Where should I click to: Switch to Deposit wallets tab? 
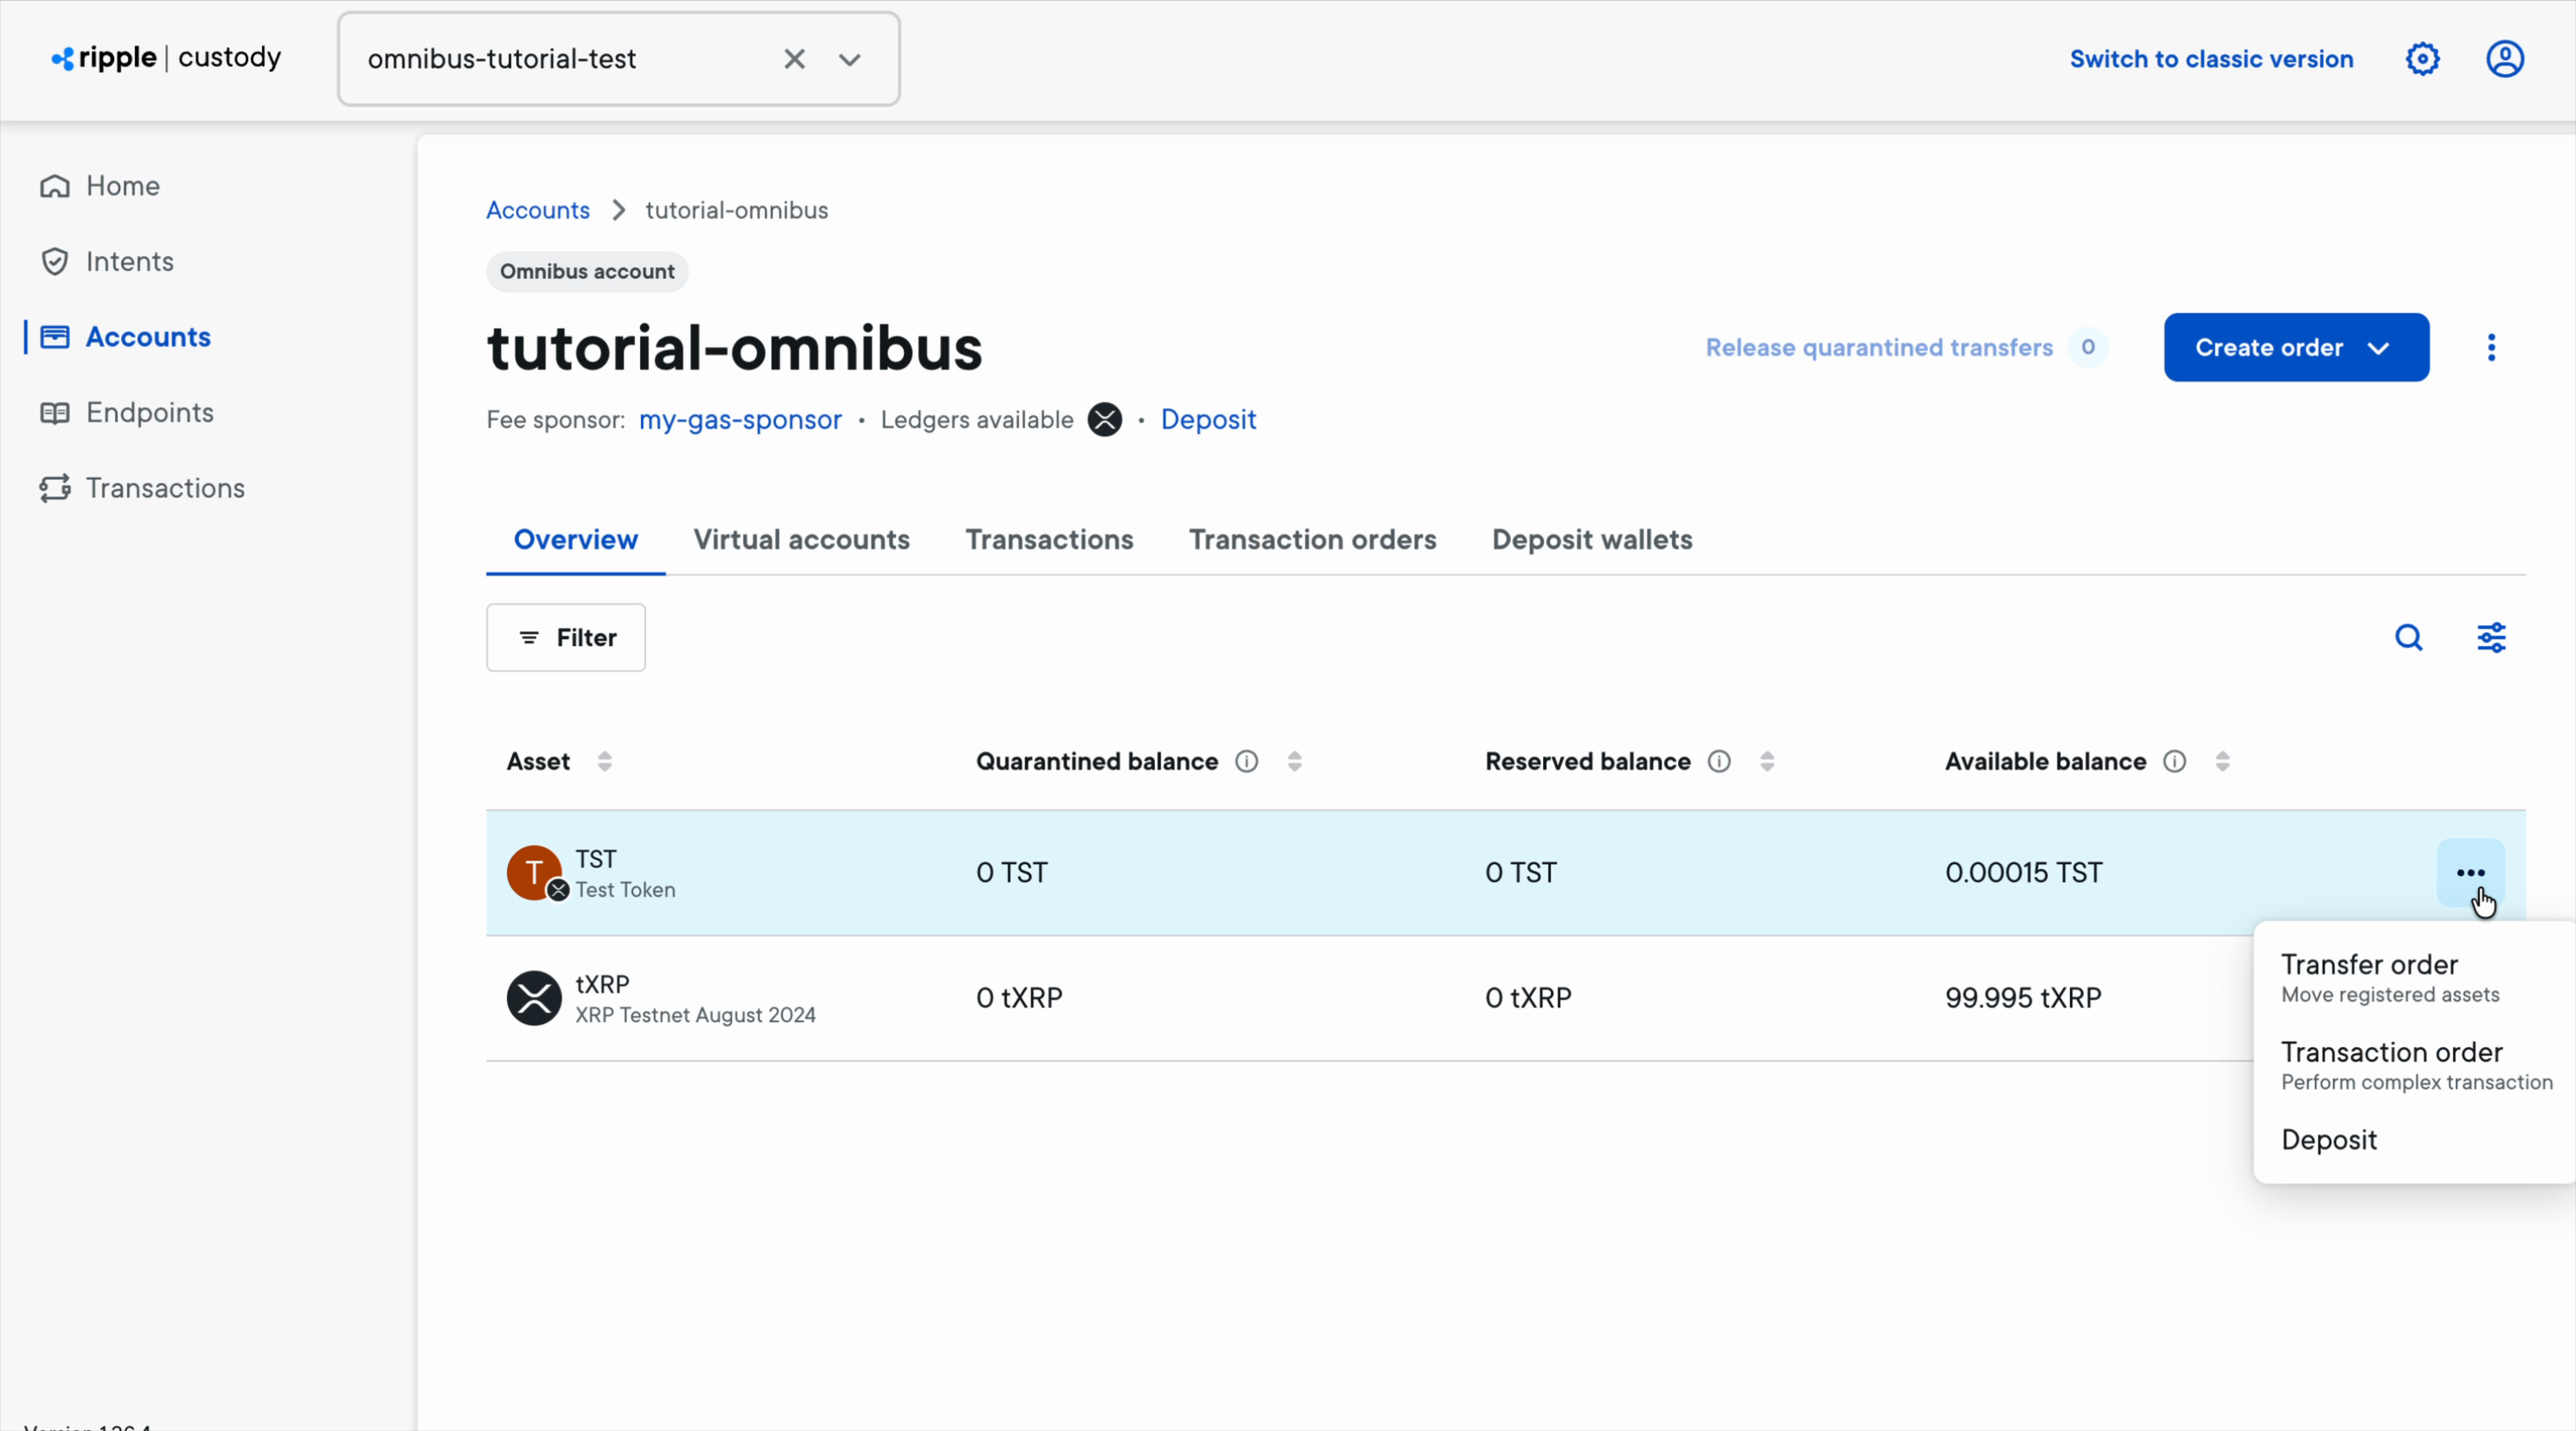[1592, 539]
